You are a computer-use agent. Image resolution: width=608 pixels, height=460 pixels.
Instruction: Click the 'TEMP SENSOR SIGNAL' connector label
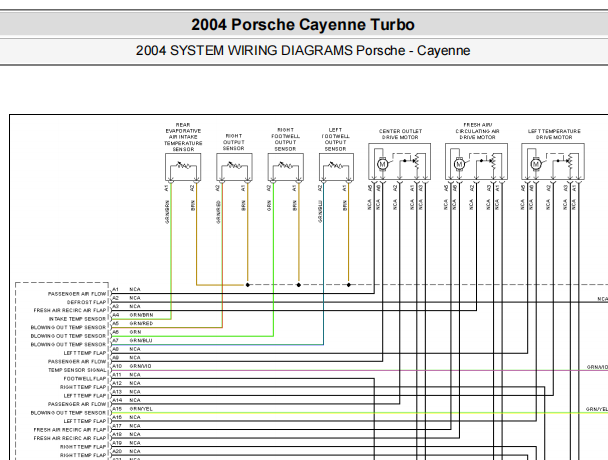[x=77, y=370]
